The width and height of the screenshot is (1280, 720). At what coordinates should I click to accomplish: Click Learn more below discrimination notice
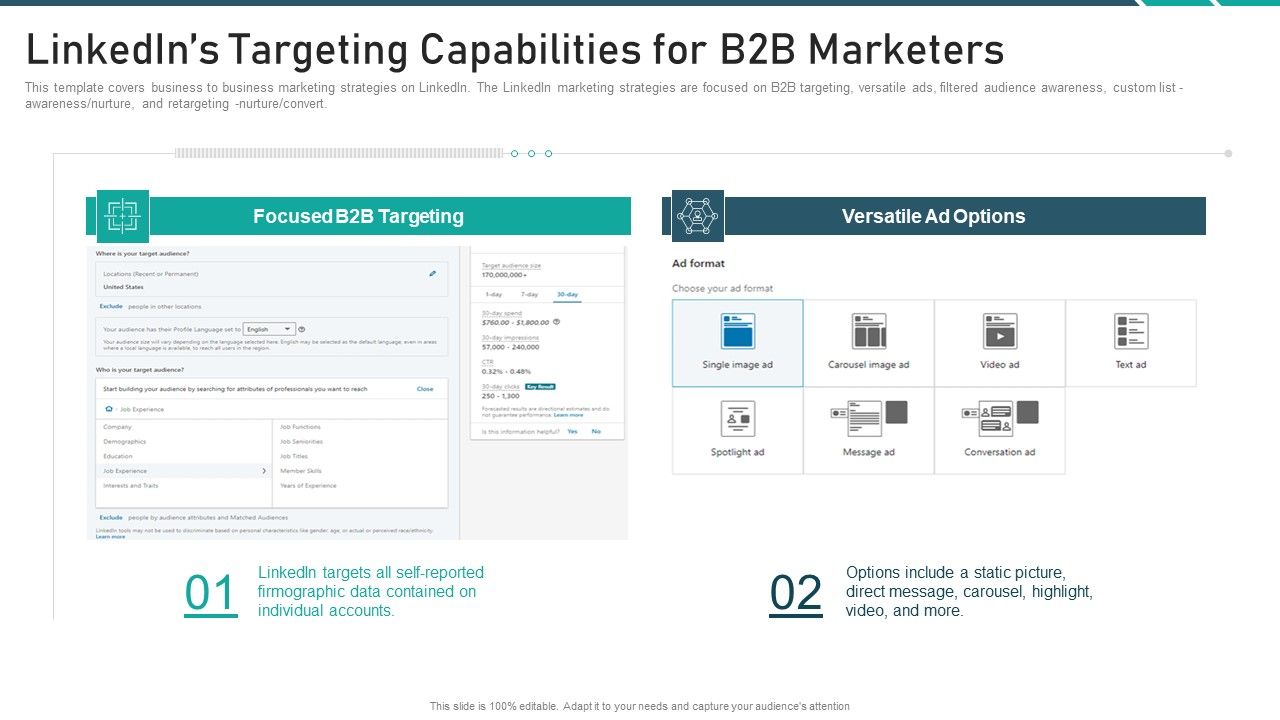pyautogui.click(x=111, y=537)
